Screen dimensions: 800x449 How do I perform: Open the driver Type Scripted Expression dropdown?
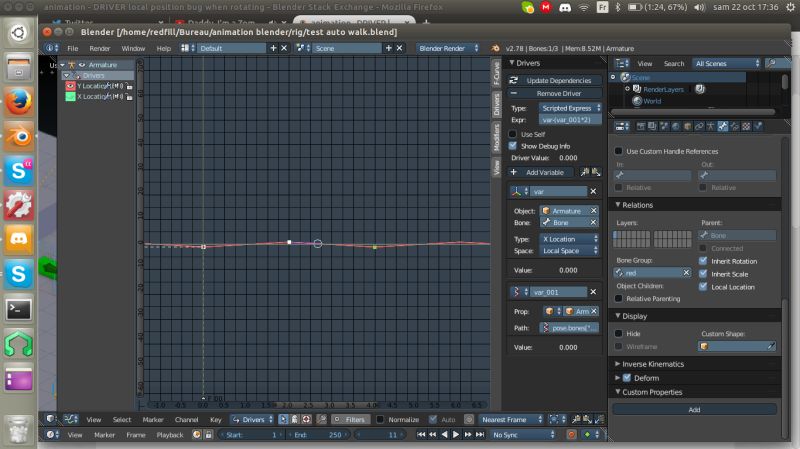coord(570,108)
